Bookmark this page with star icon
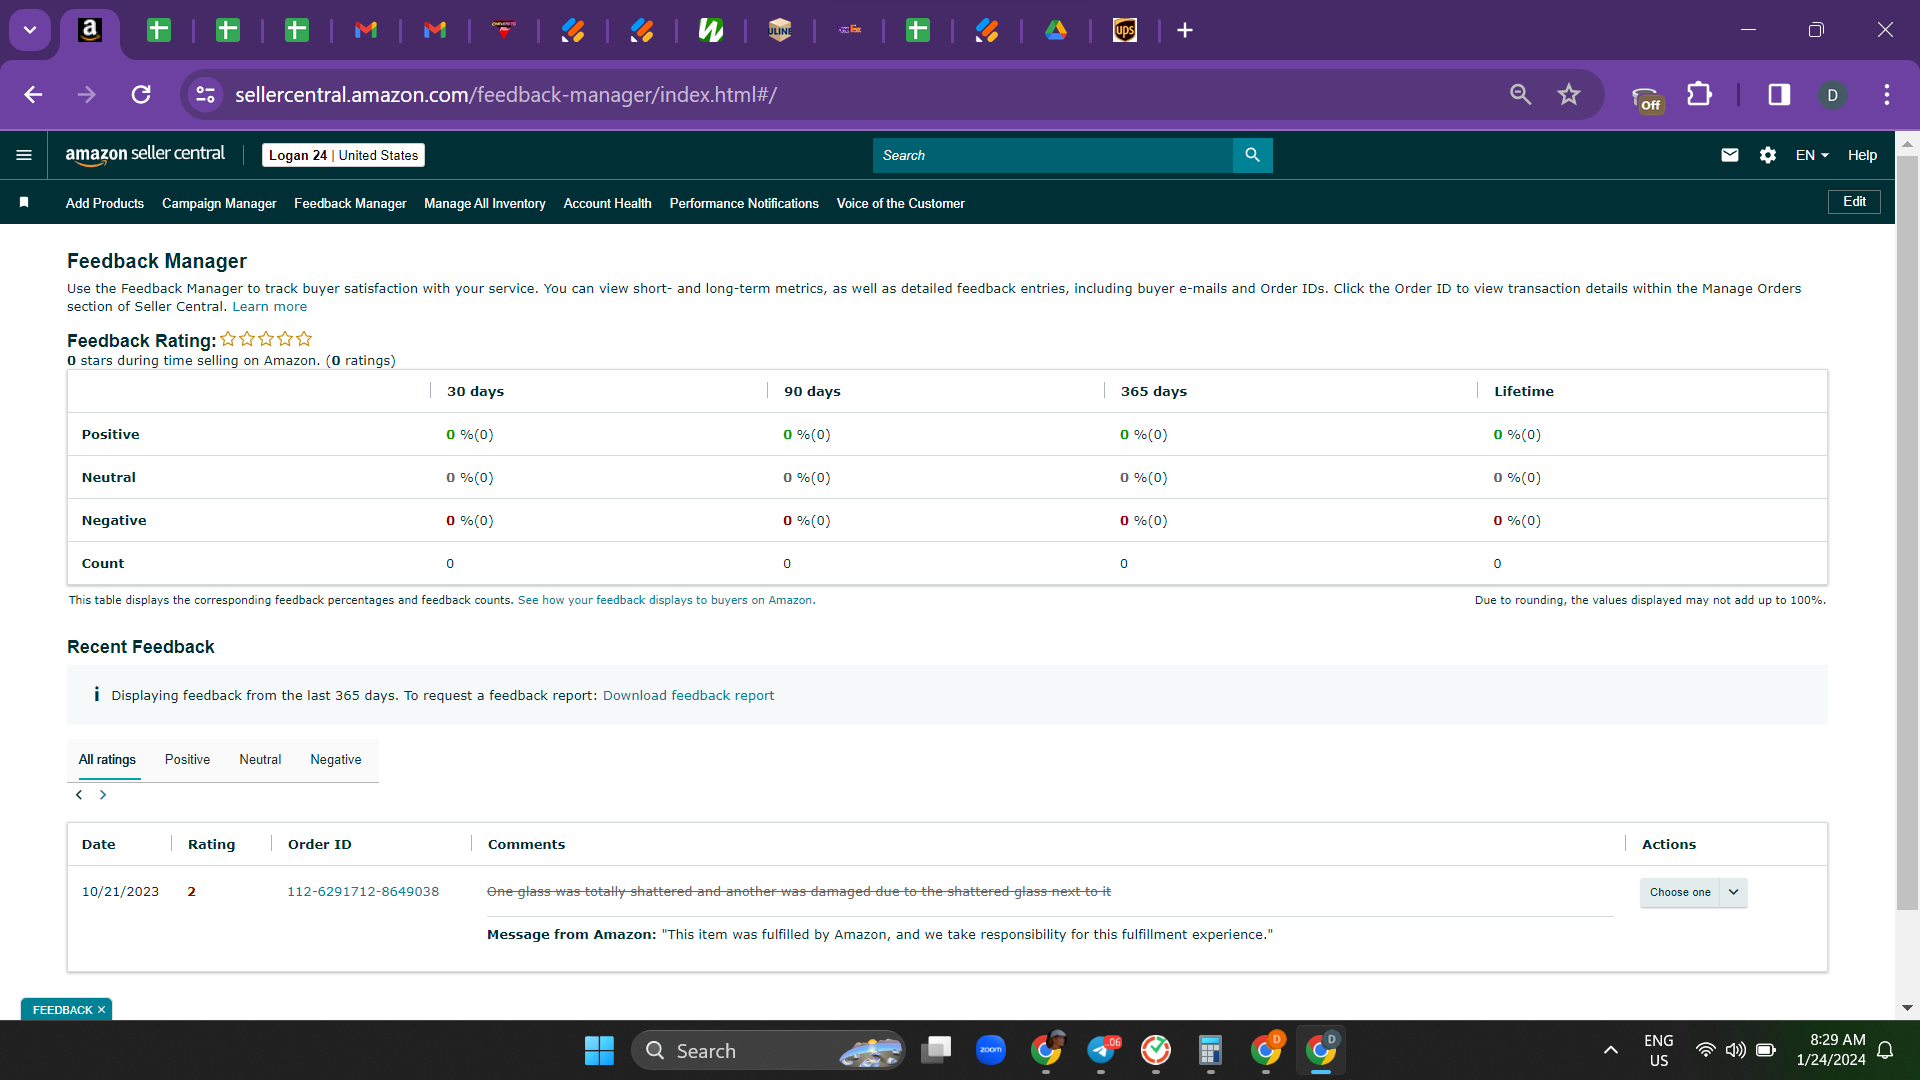Image resolution: width=1920 pixels, height=1080 pixels. click(1568, 95)
